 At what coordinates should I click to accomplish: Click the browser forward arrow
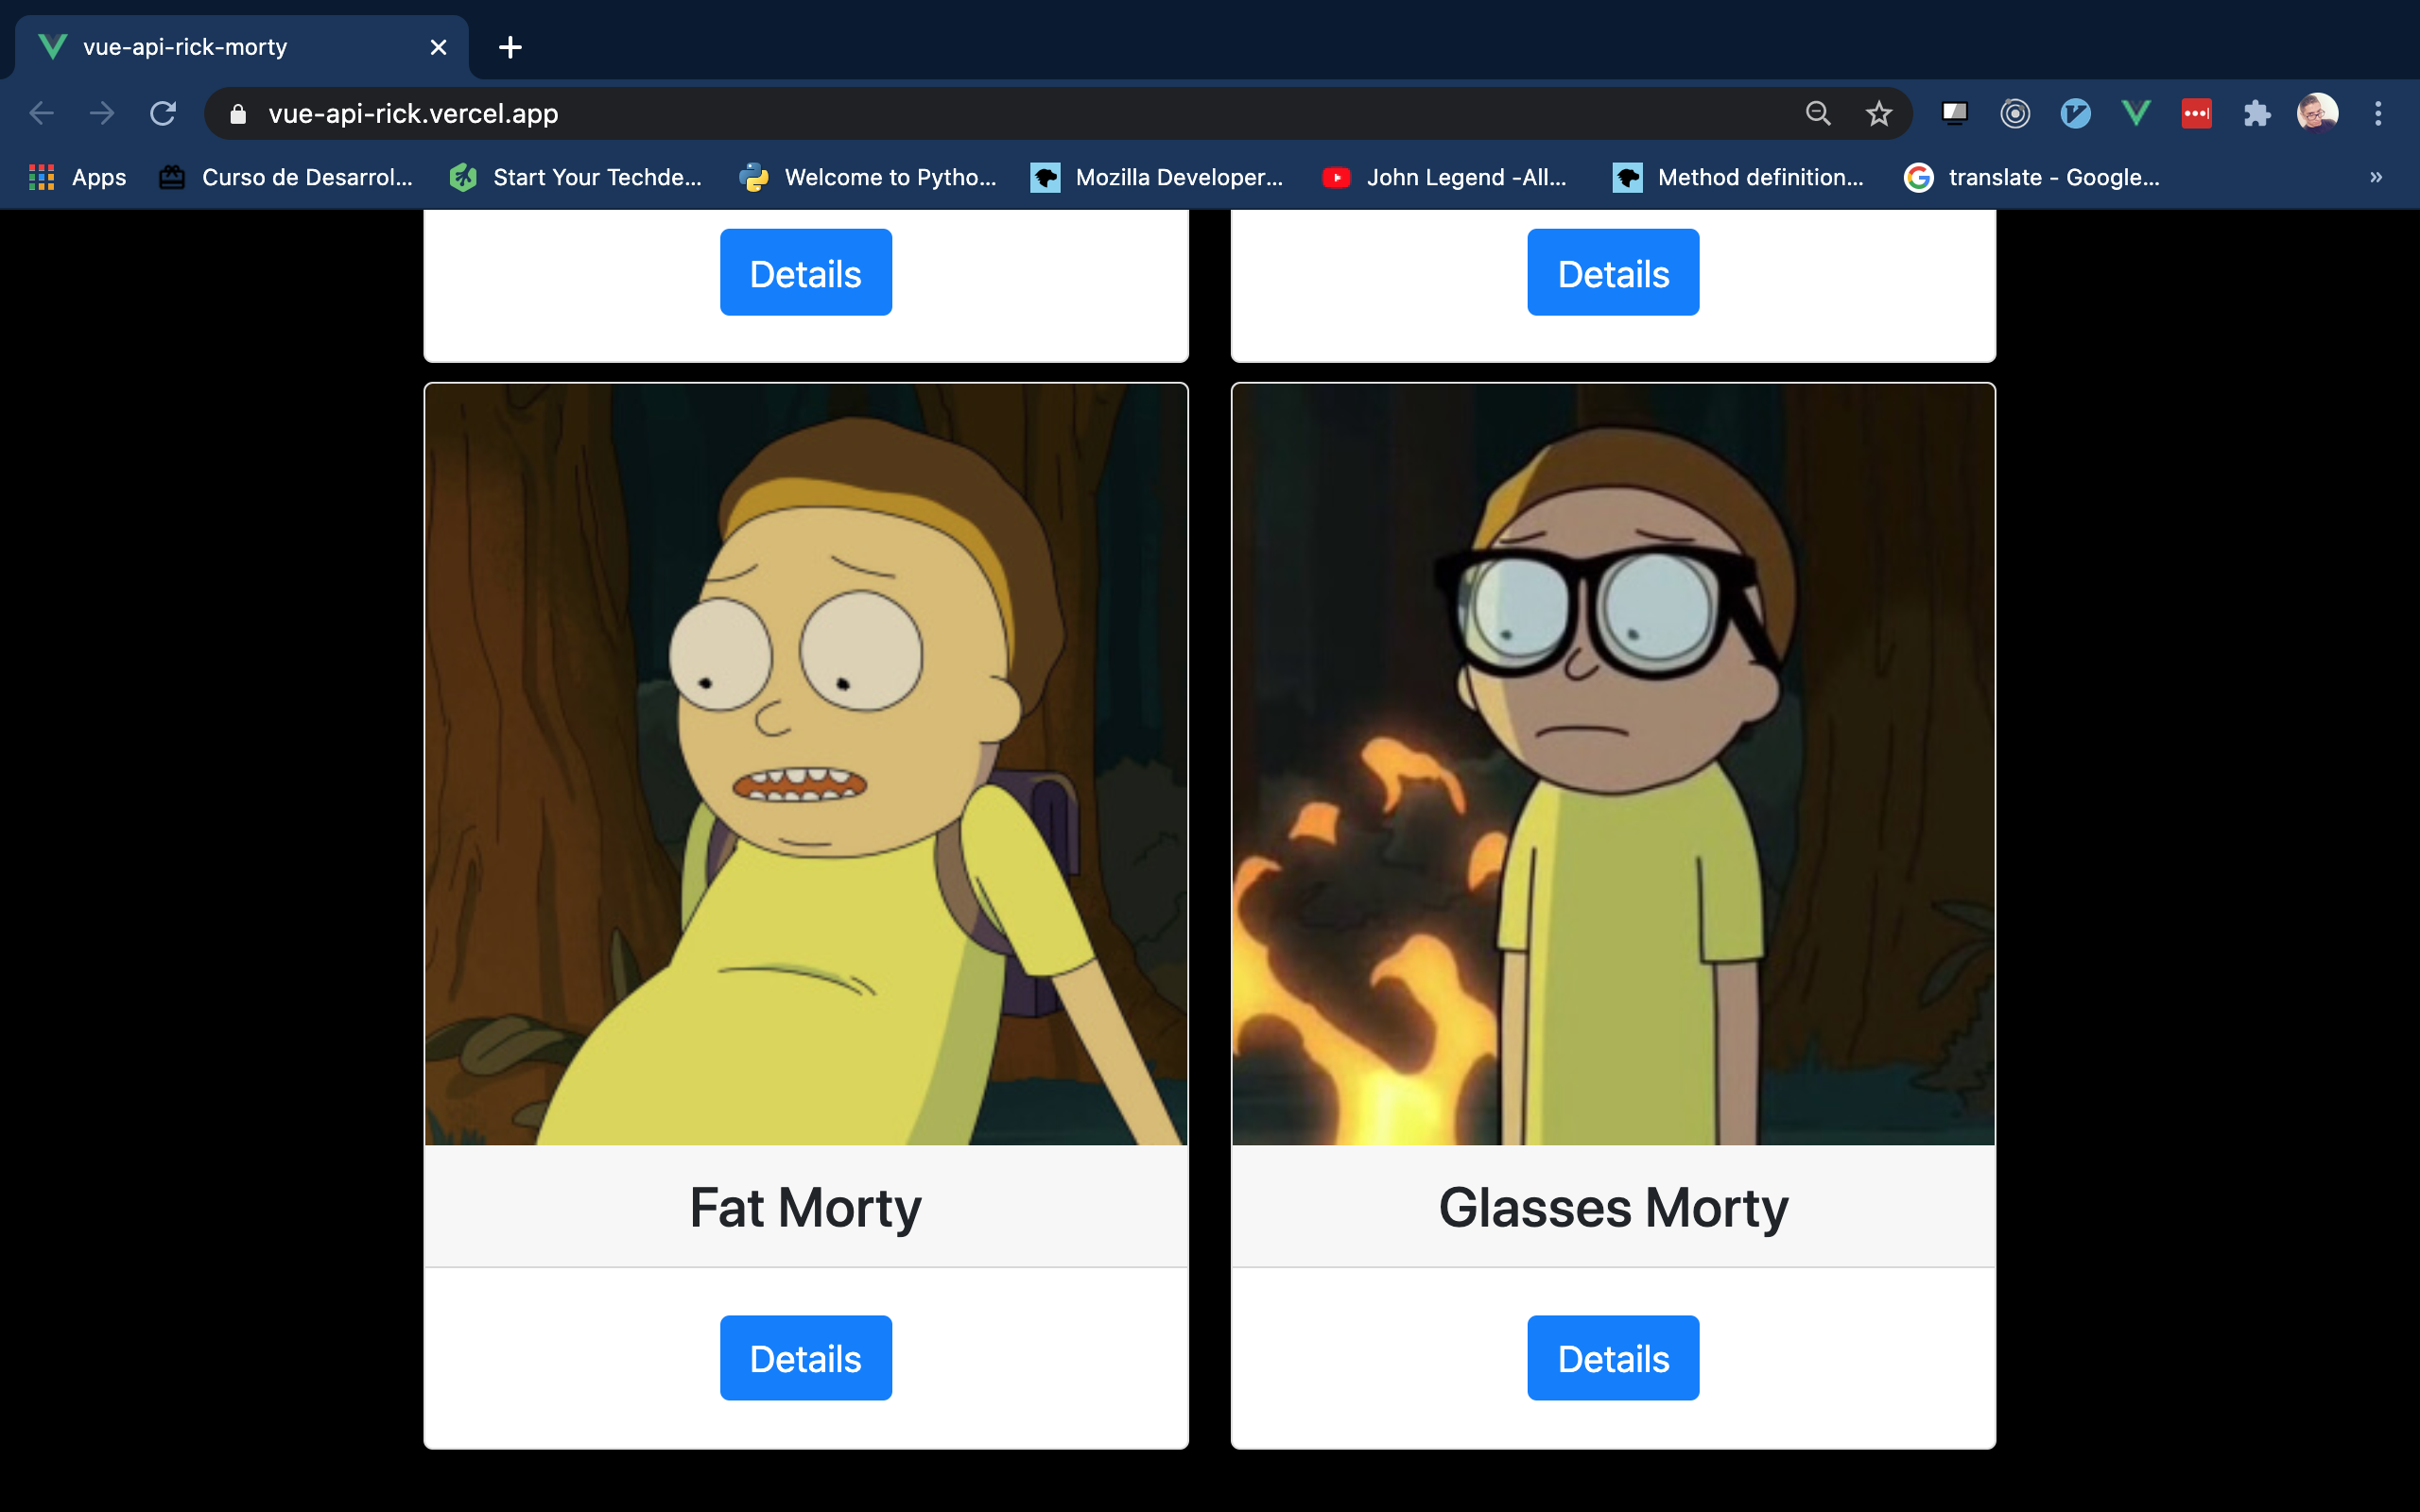click(101, 113)
